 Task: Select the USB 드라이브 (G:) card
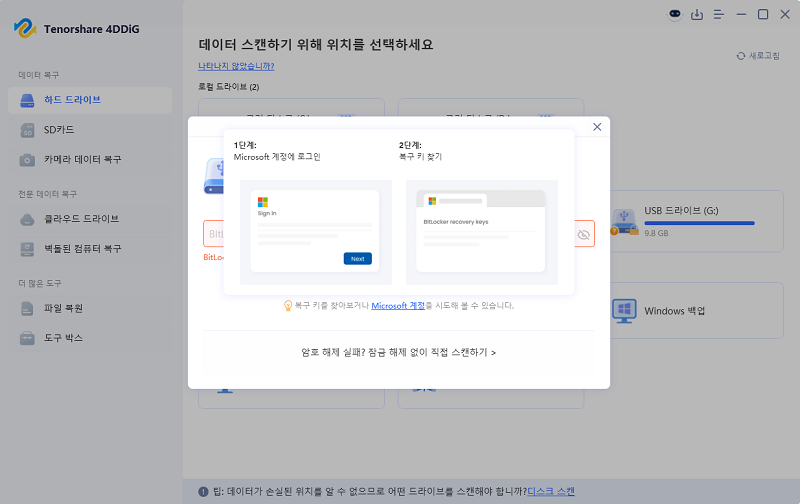click(696, 221)
